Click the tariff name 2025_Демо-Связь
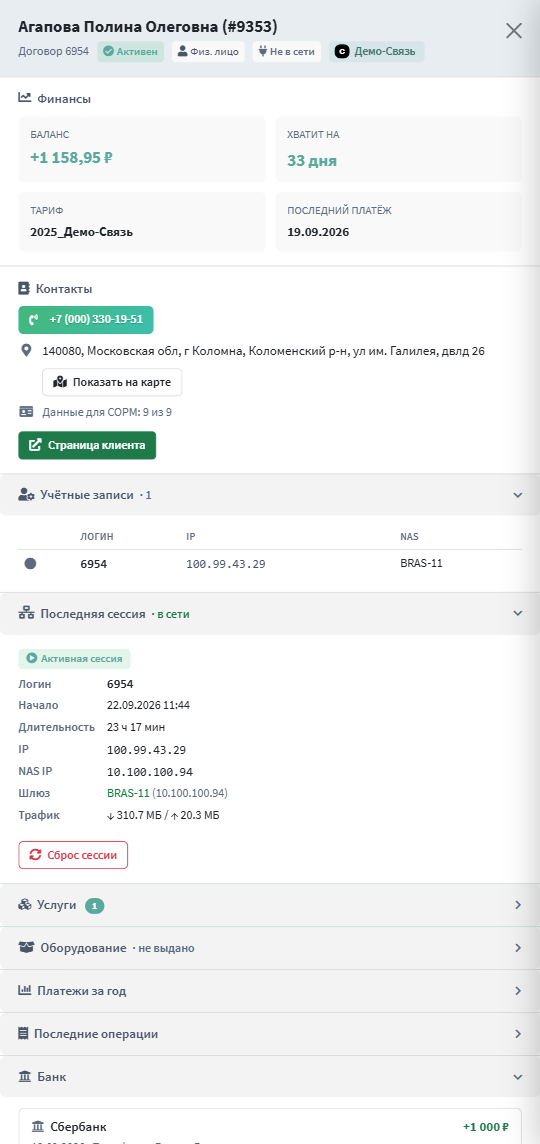 coord(82,233)
